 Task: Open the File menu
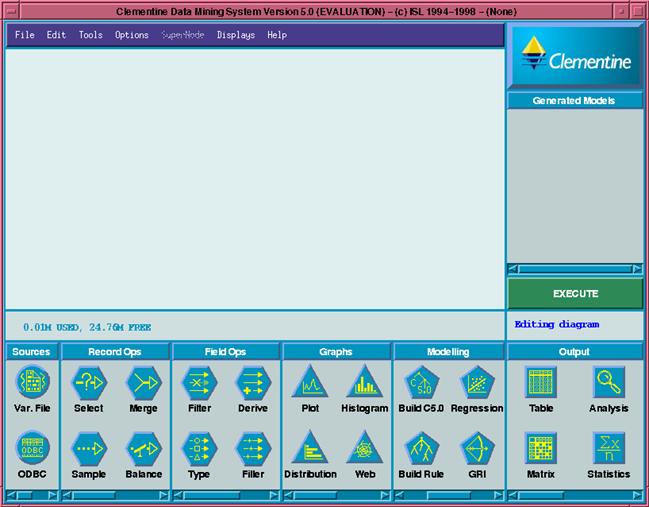[24, 35]
